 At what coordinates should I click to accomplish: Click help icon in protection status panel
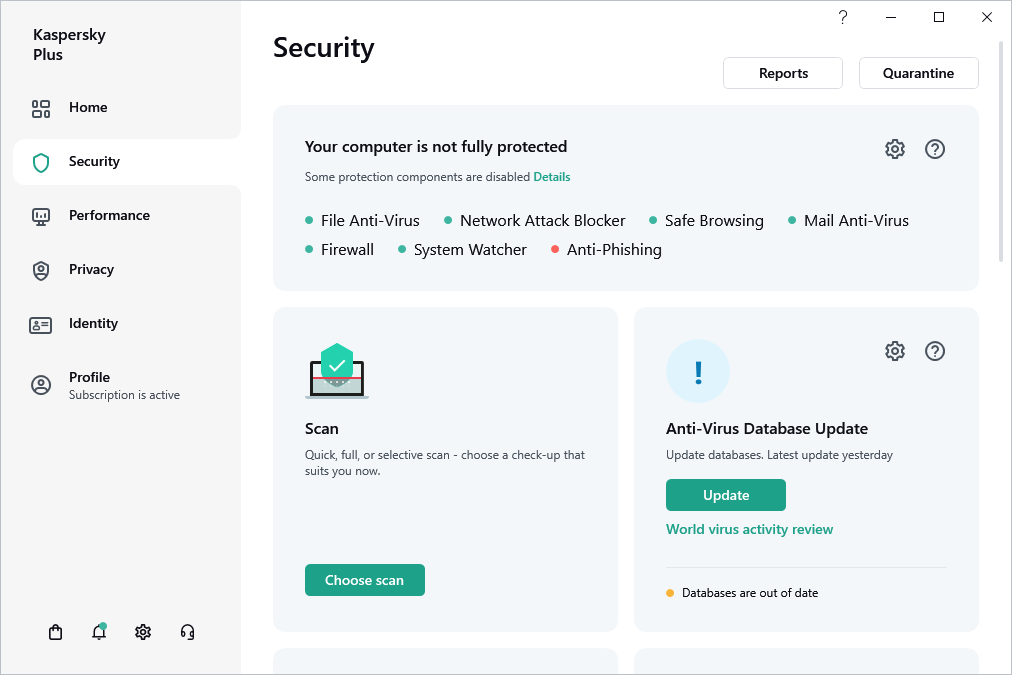(935, 149)
